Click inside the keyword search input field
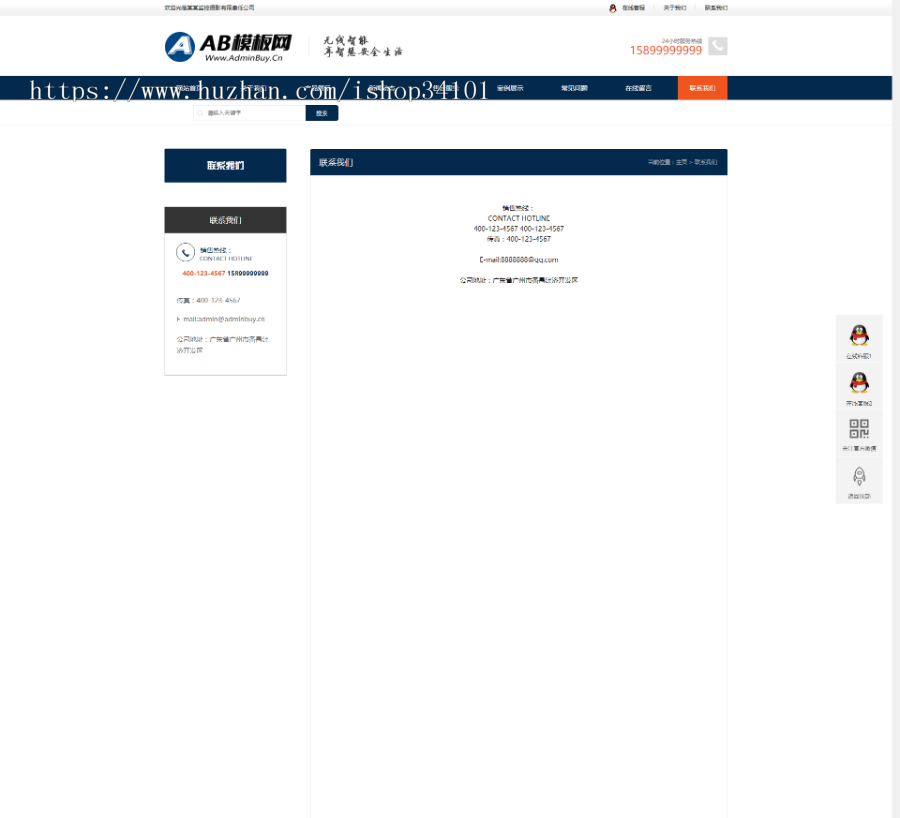The width and height of the screenshot is (900, 818). (250, 112)
